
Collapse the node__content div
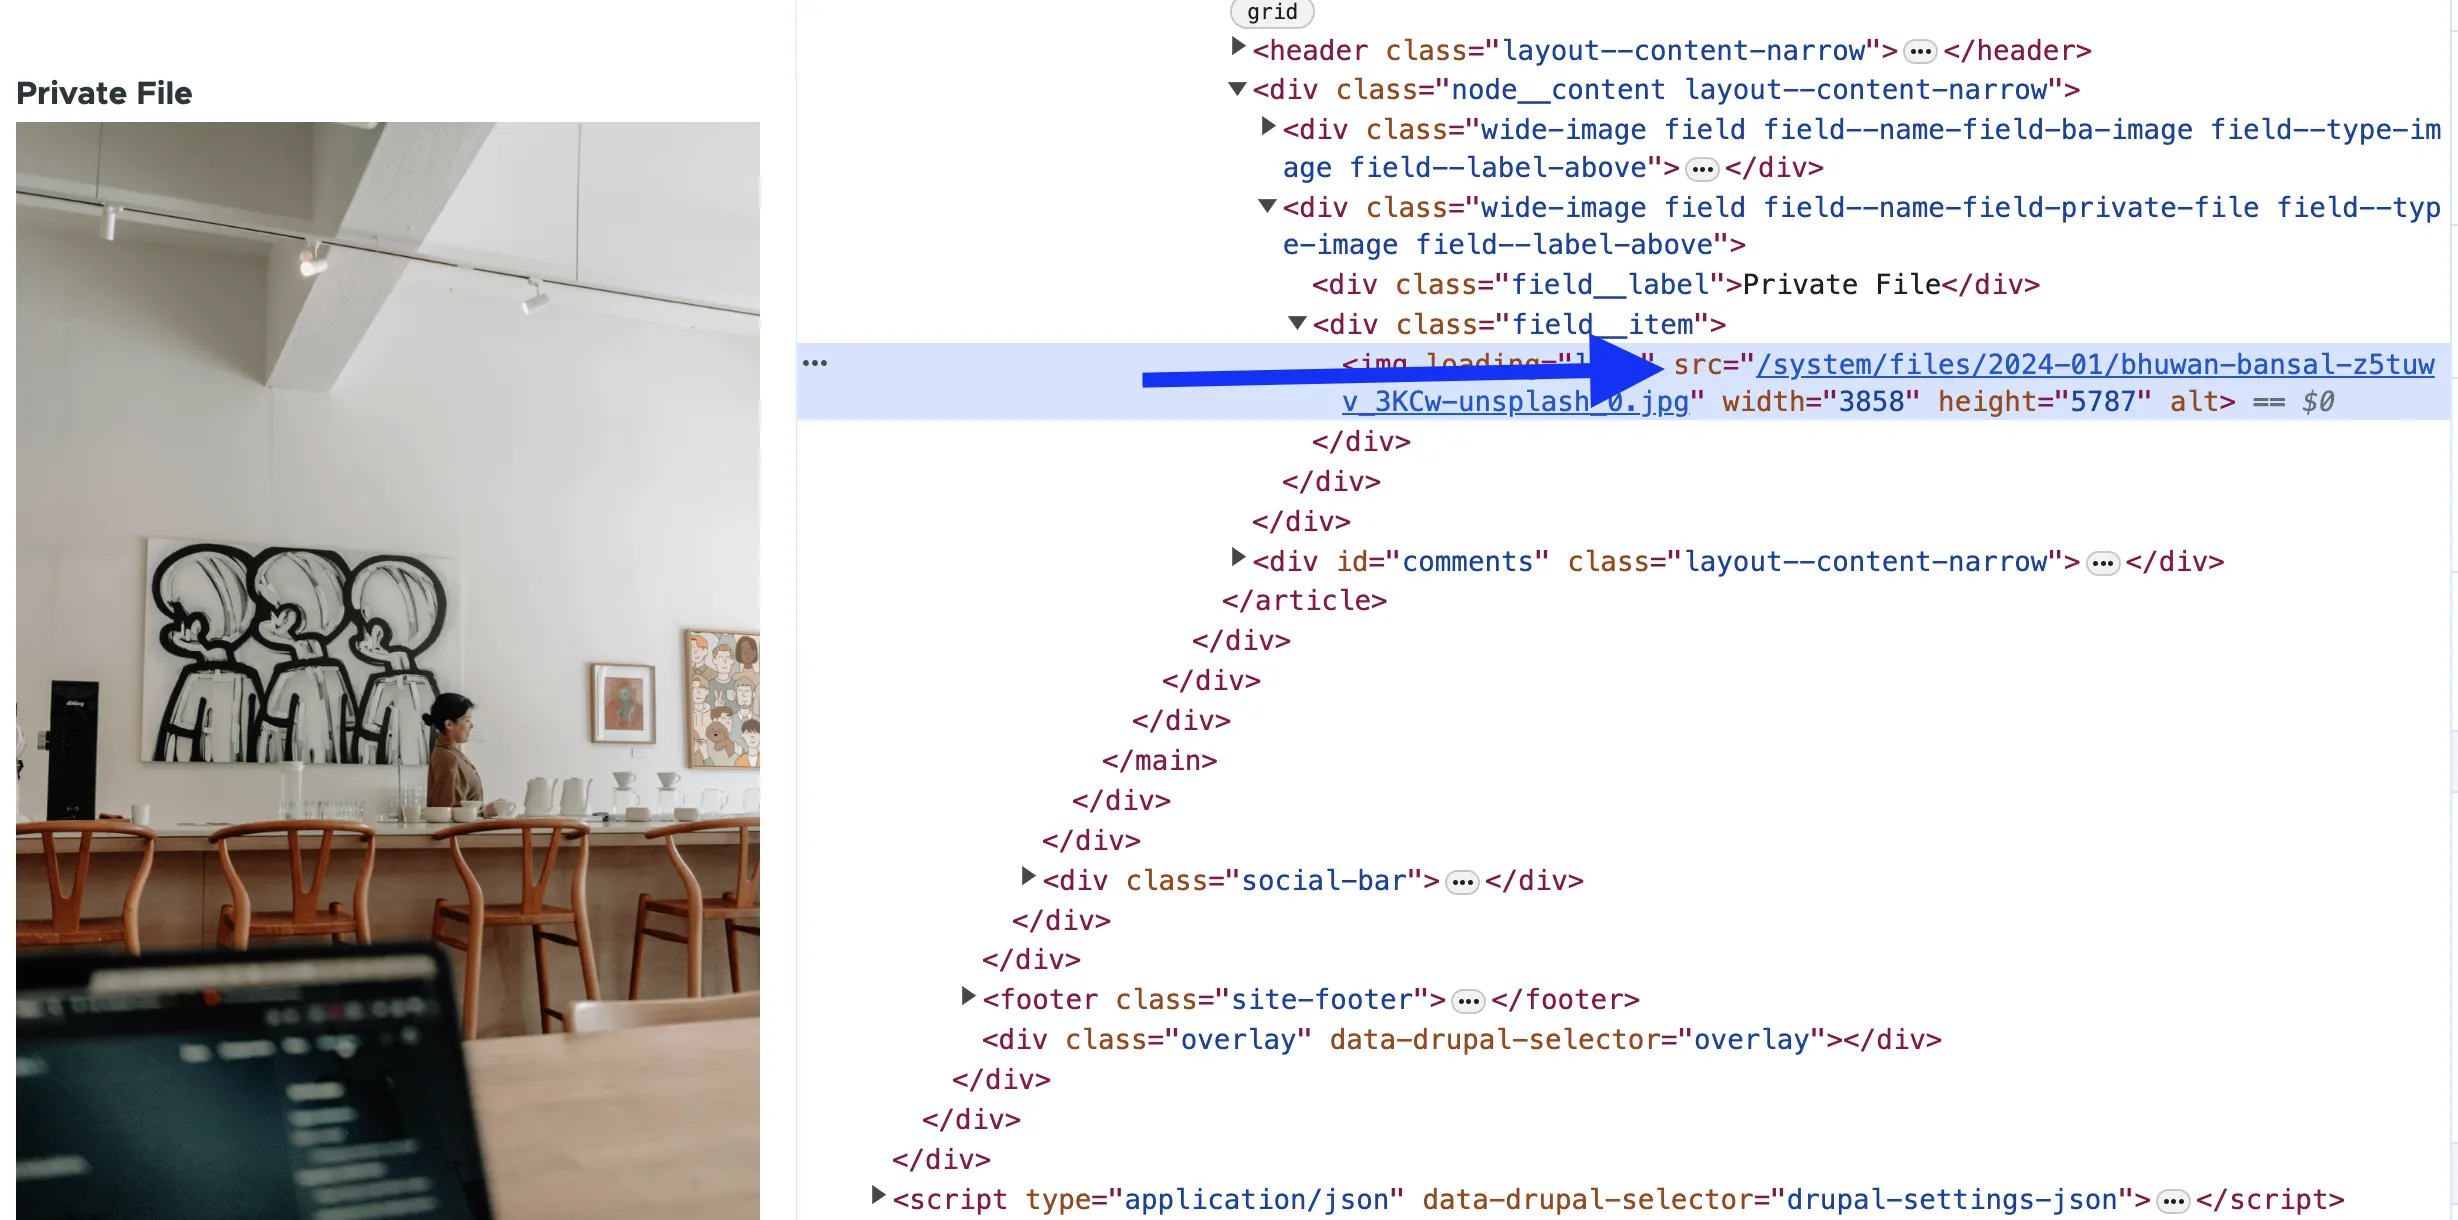1238,89
